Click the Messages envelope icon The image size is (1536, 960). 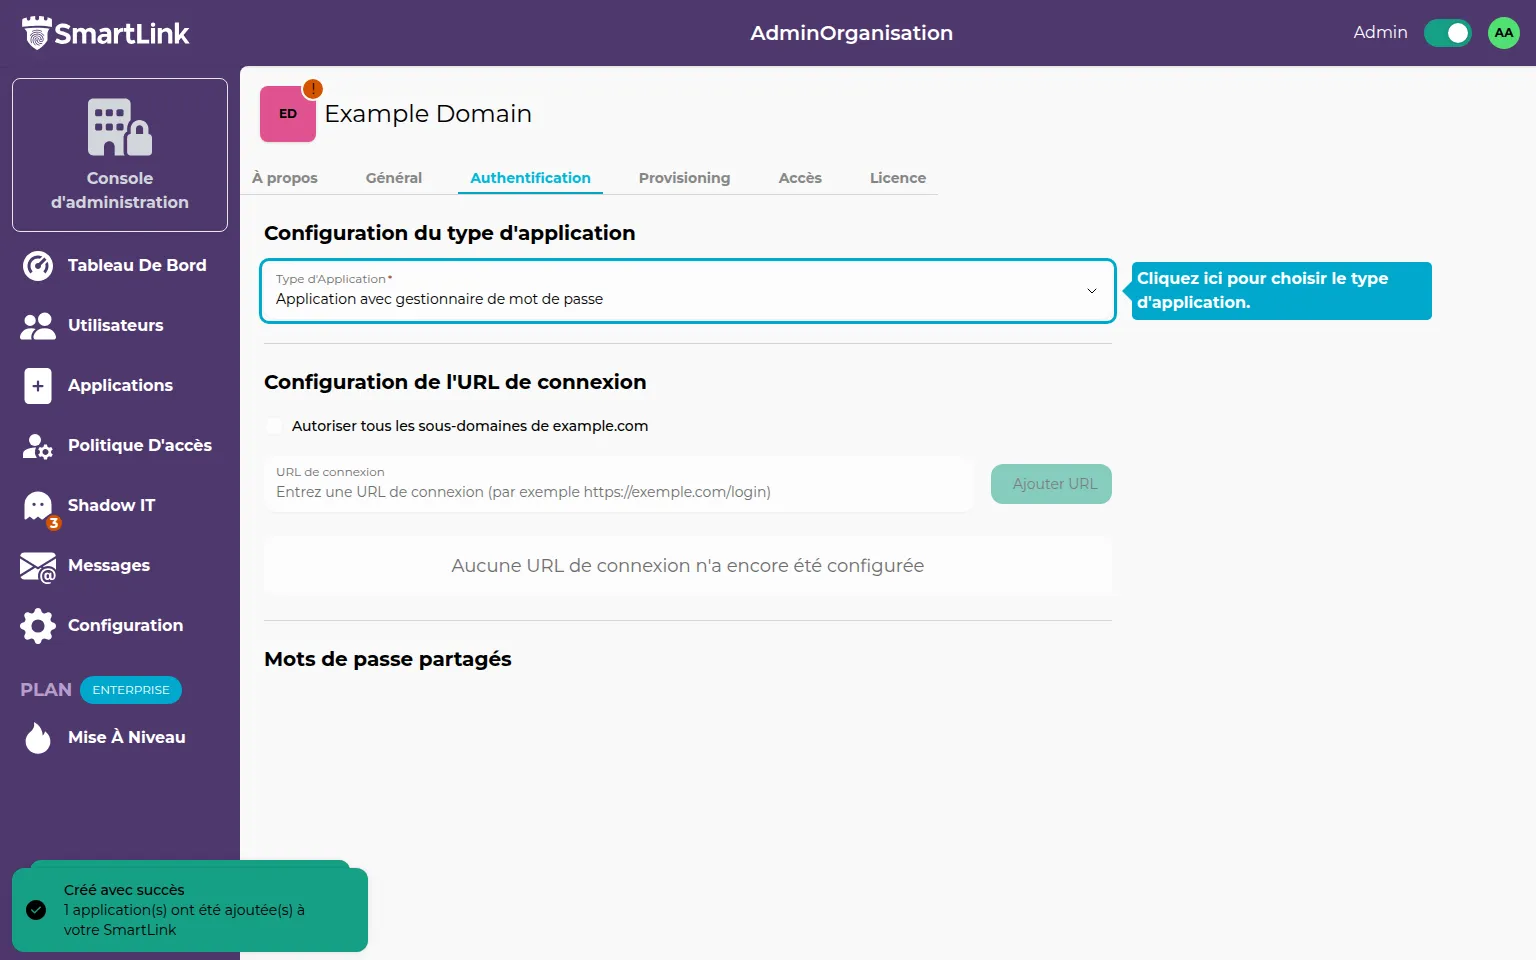(x=38, y=566)
